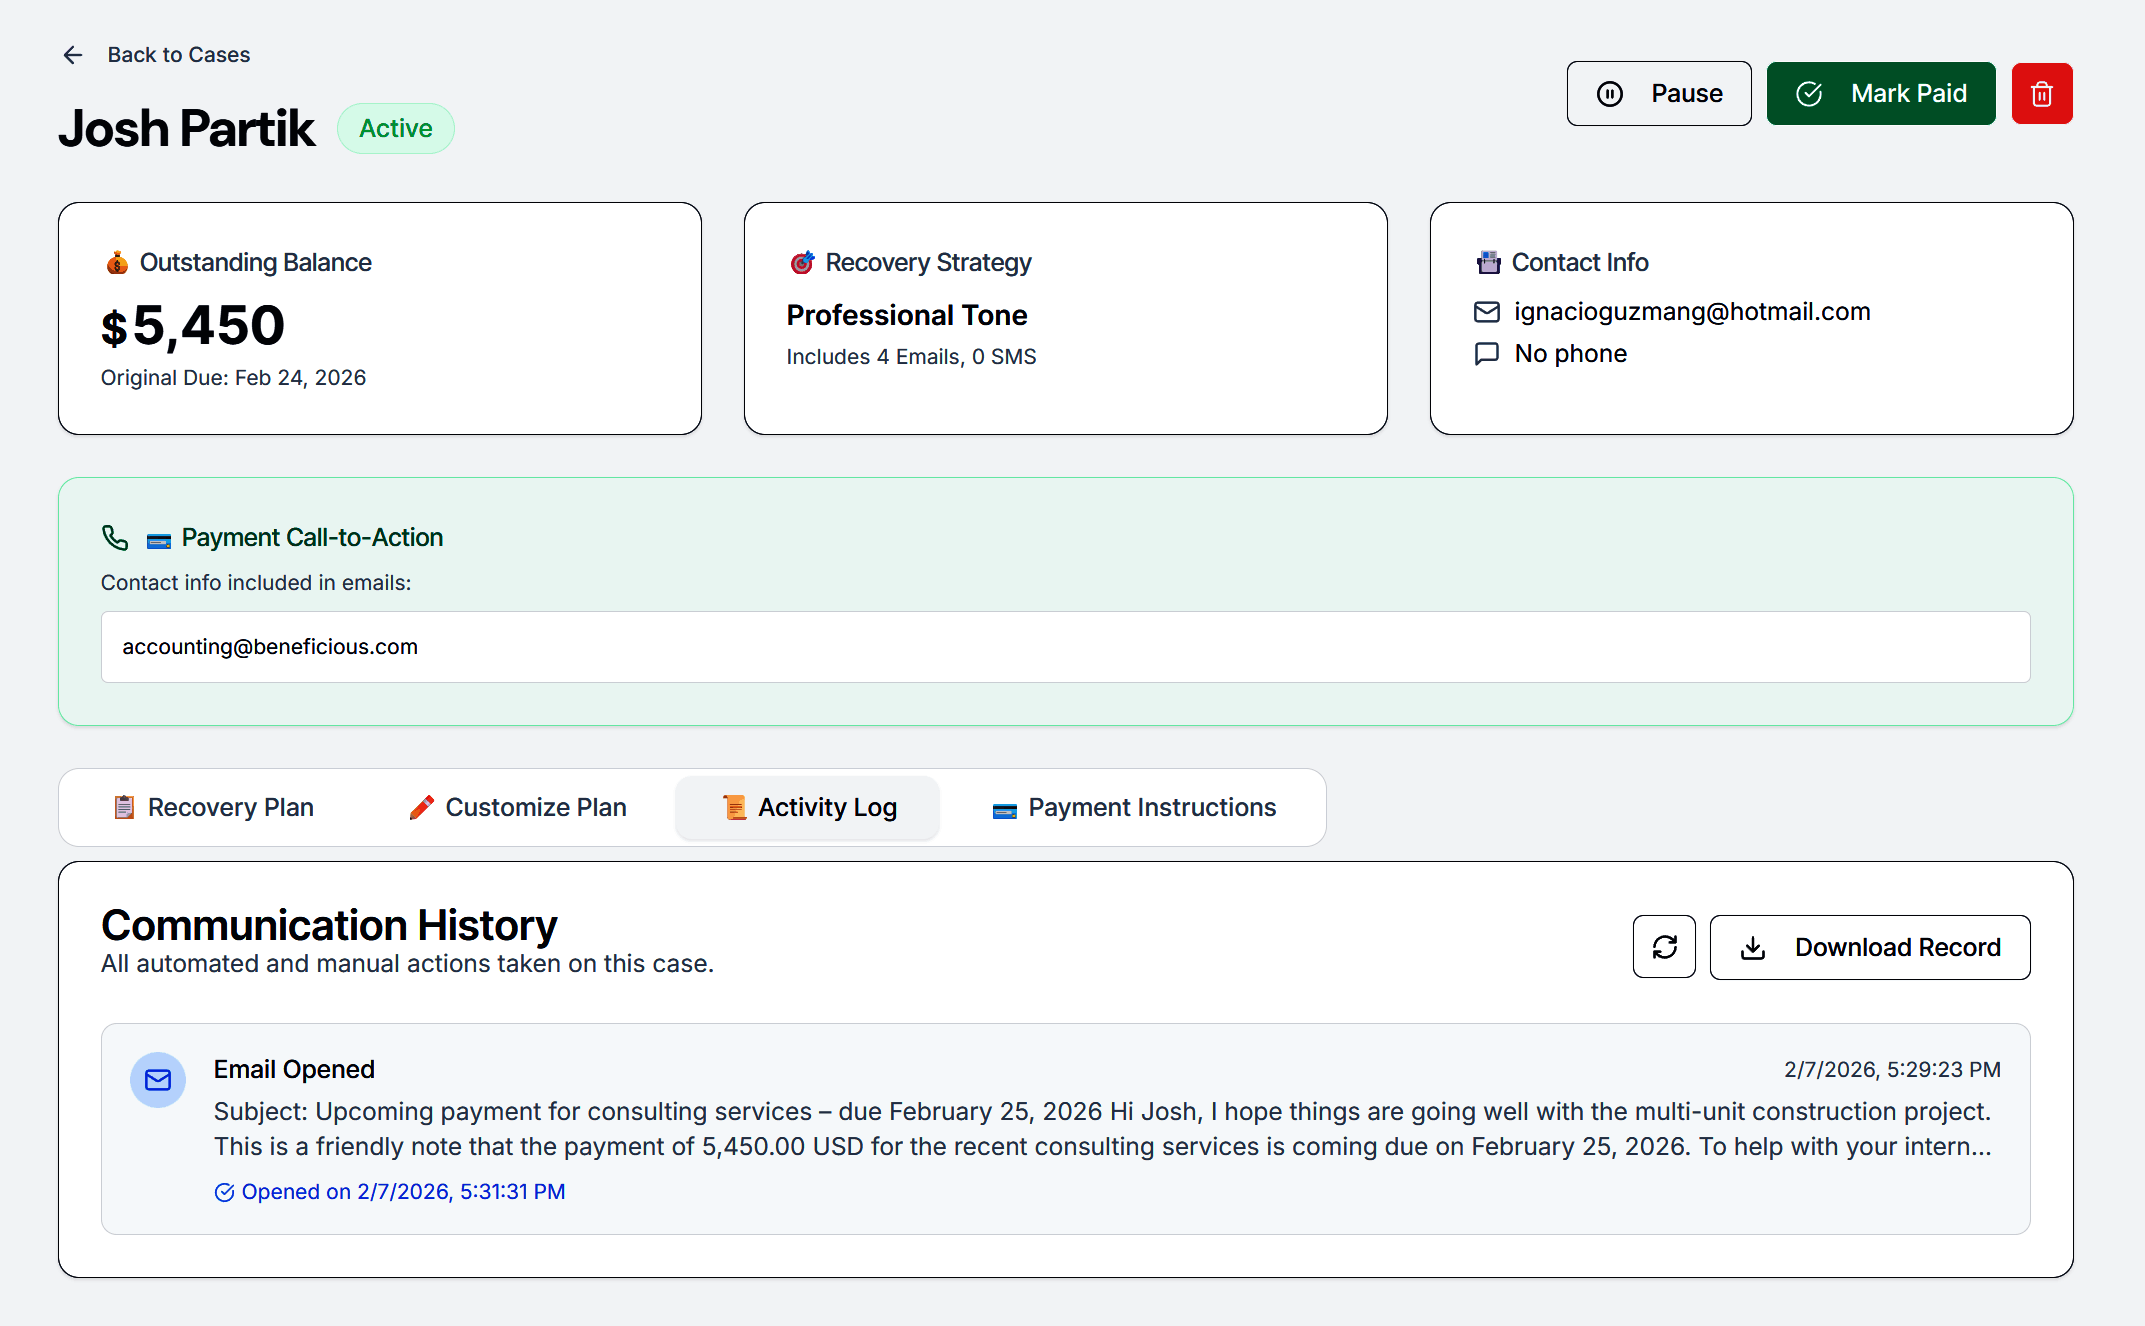Pause this recovery case
The image size is (2145, 1326).
pyautogui.click(x=1658, y=94)
